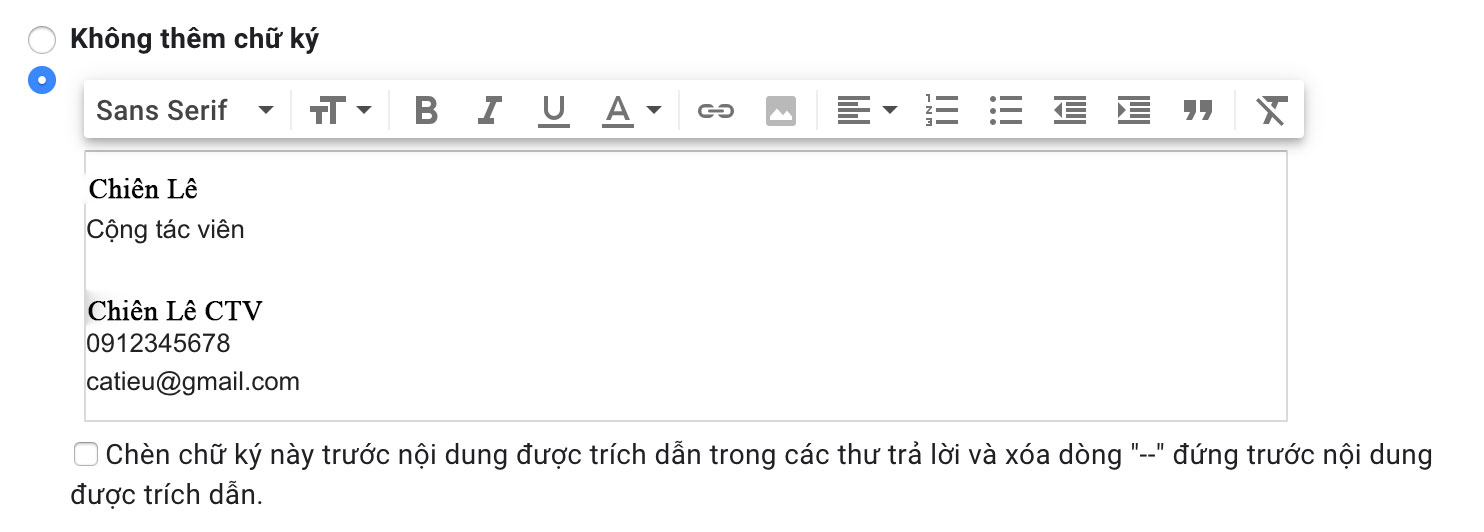Apply italic formatting to signature text
1484x532 pixels.
pyautogui.click(x=489, y=110)
